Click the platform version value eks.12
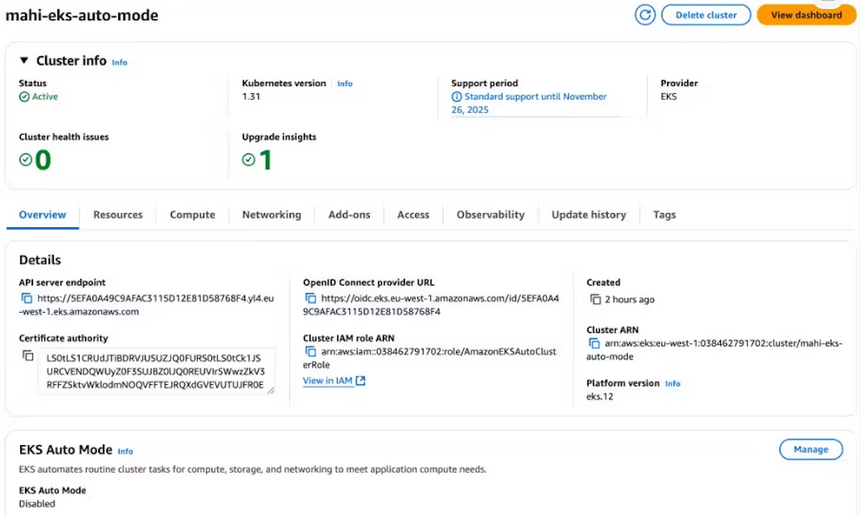Image resolution: width=860 pixels, height=515 pixels. click(x=599, y=397)
